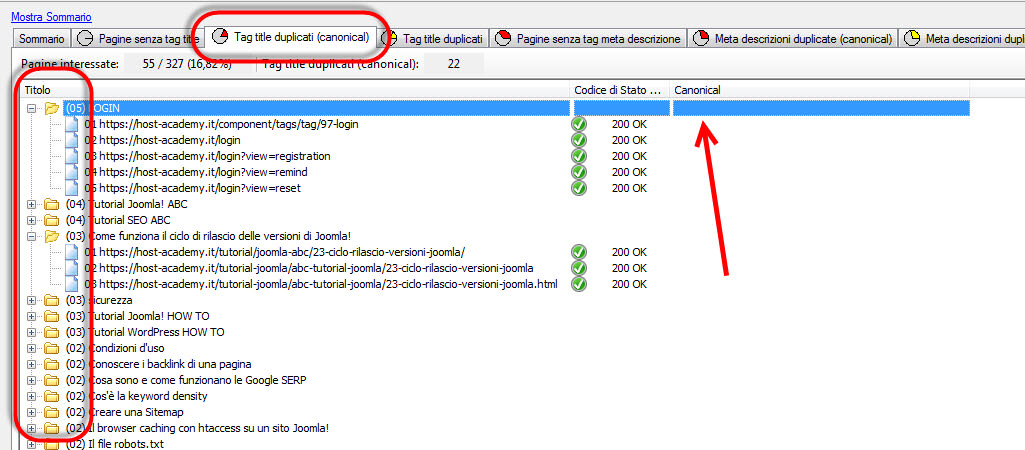Expand the Condizioni d'uso group

pyautogui.click(x=31, y=348)
